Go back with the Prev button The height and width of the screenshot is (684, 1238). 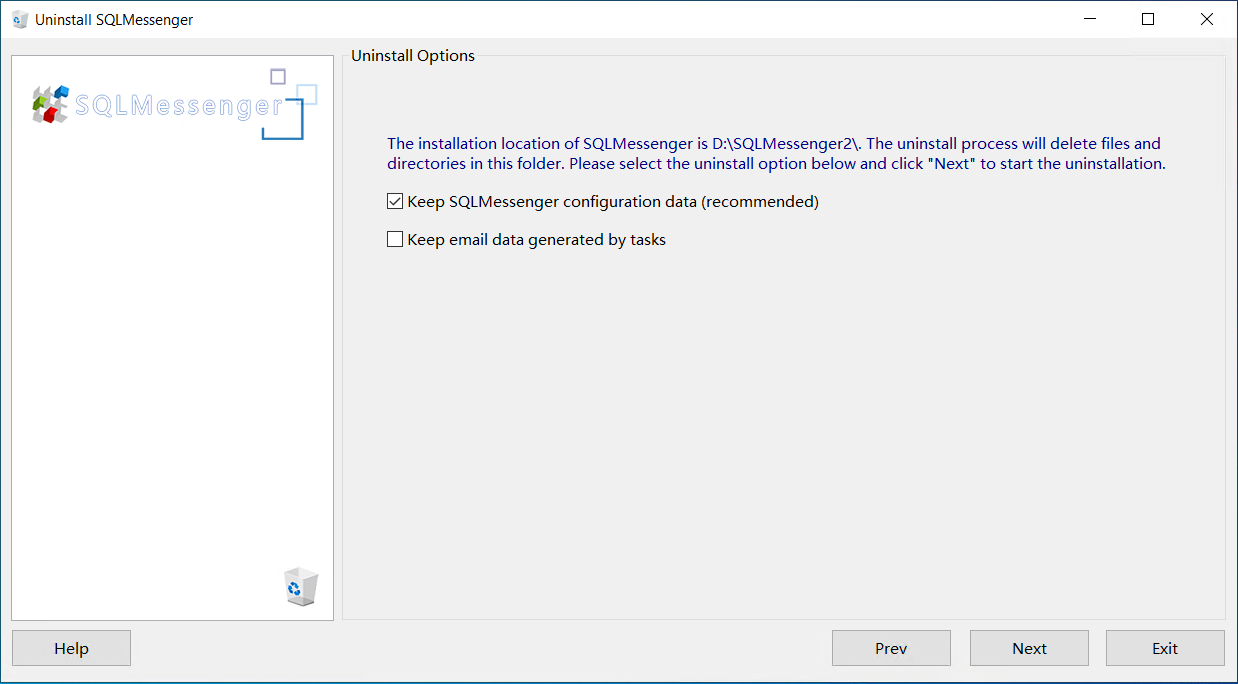click(891, 648)
